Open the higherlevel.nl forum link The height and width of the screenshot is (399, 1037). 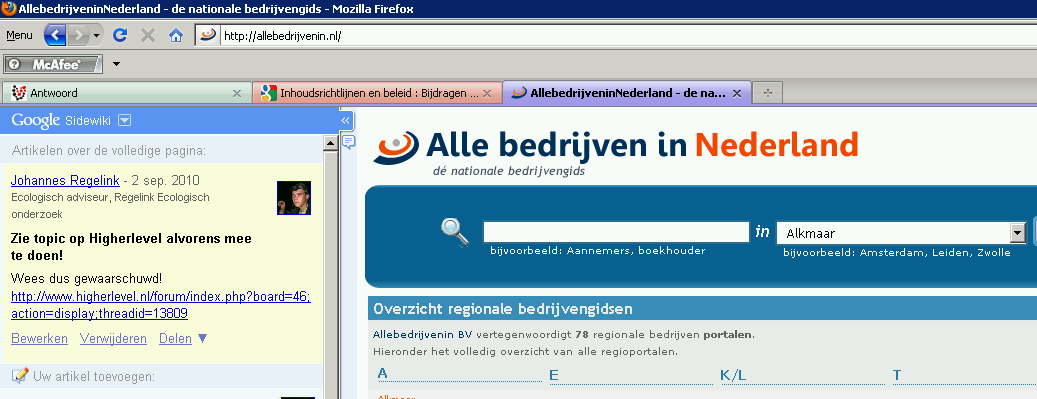click(161, 305)
